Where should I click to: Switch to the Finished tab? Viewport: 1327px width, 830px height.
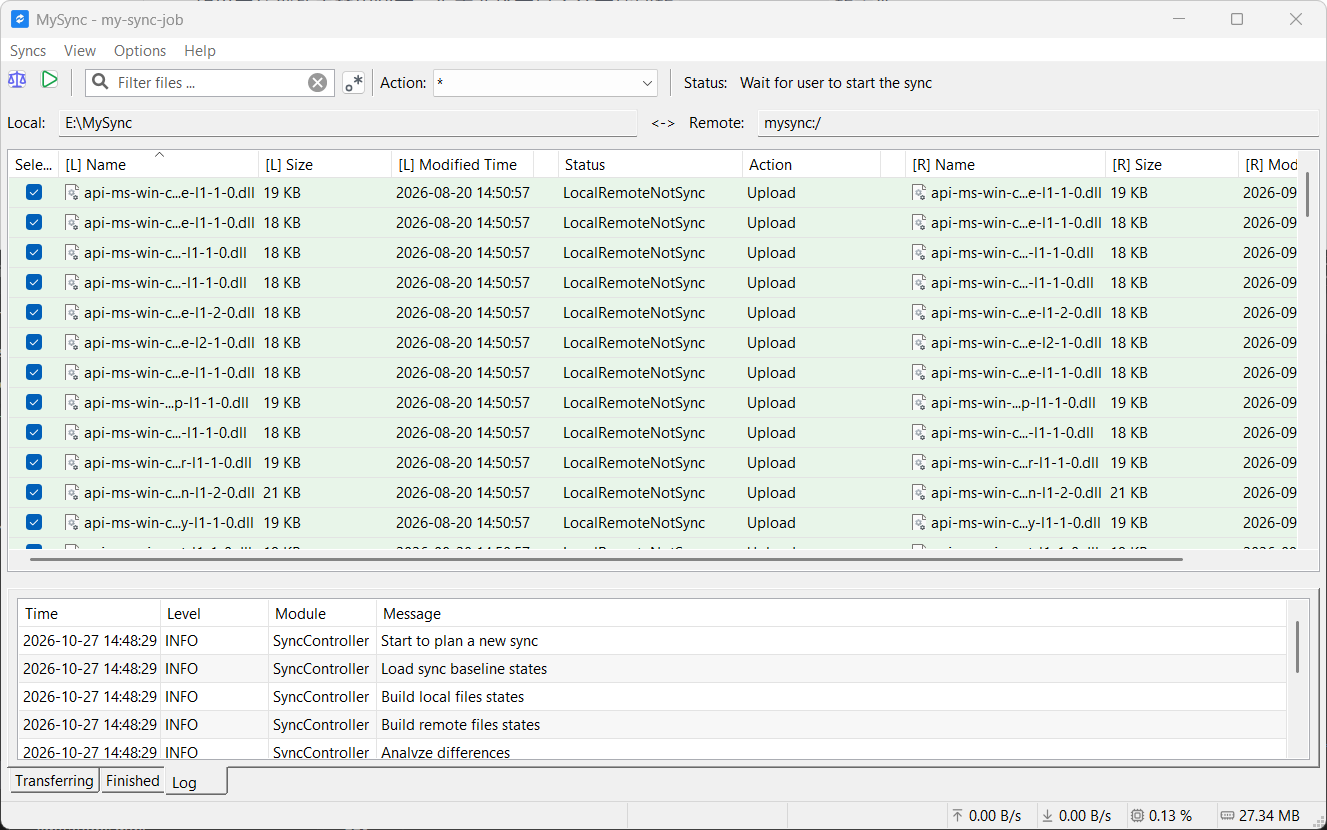132,781
